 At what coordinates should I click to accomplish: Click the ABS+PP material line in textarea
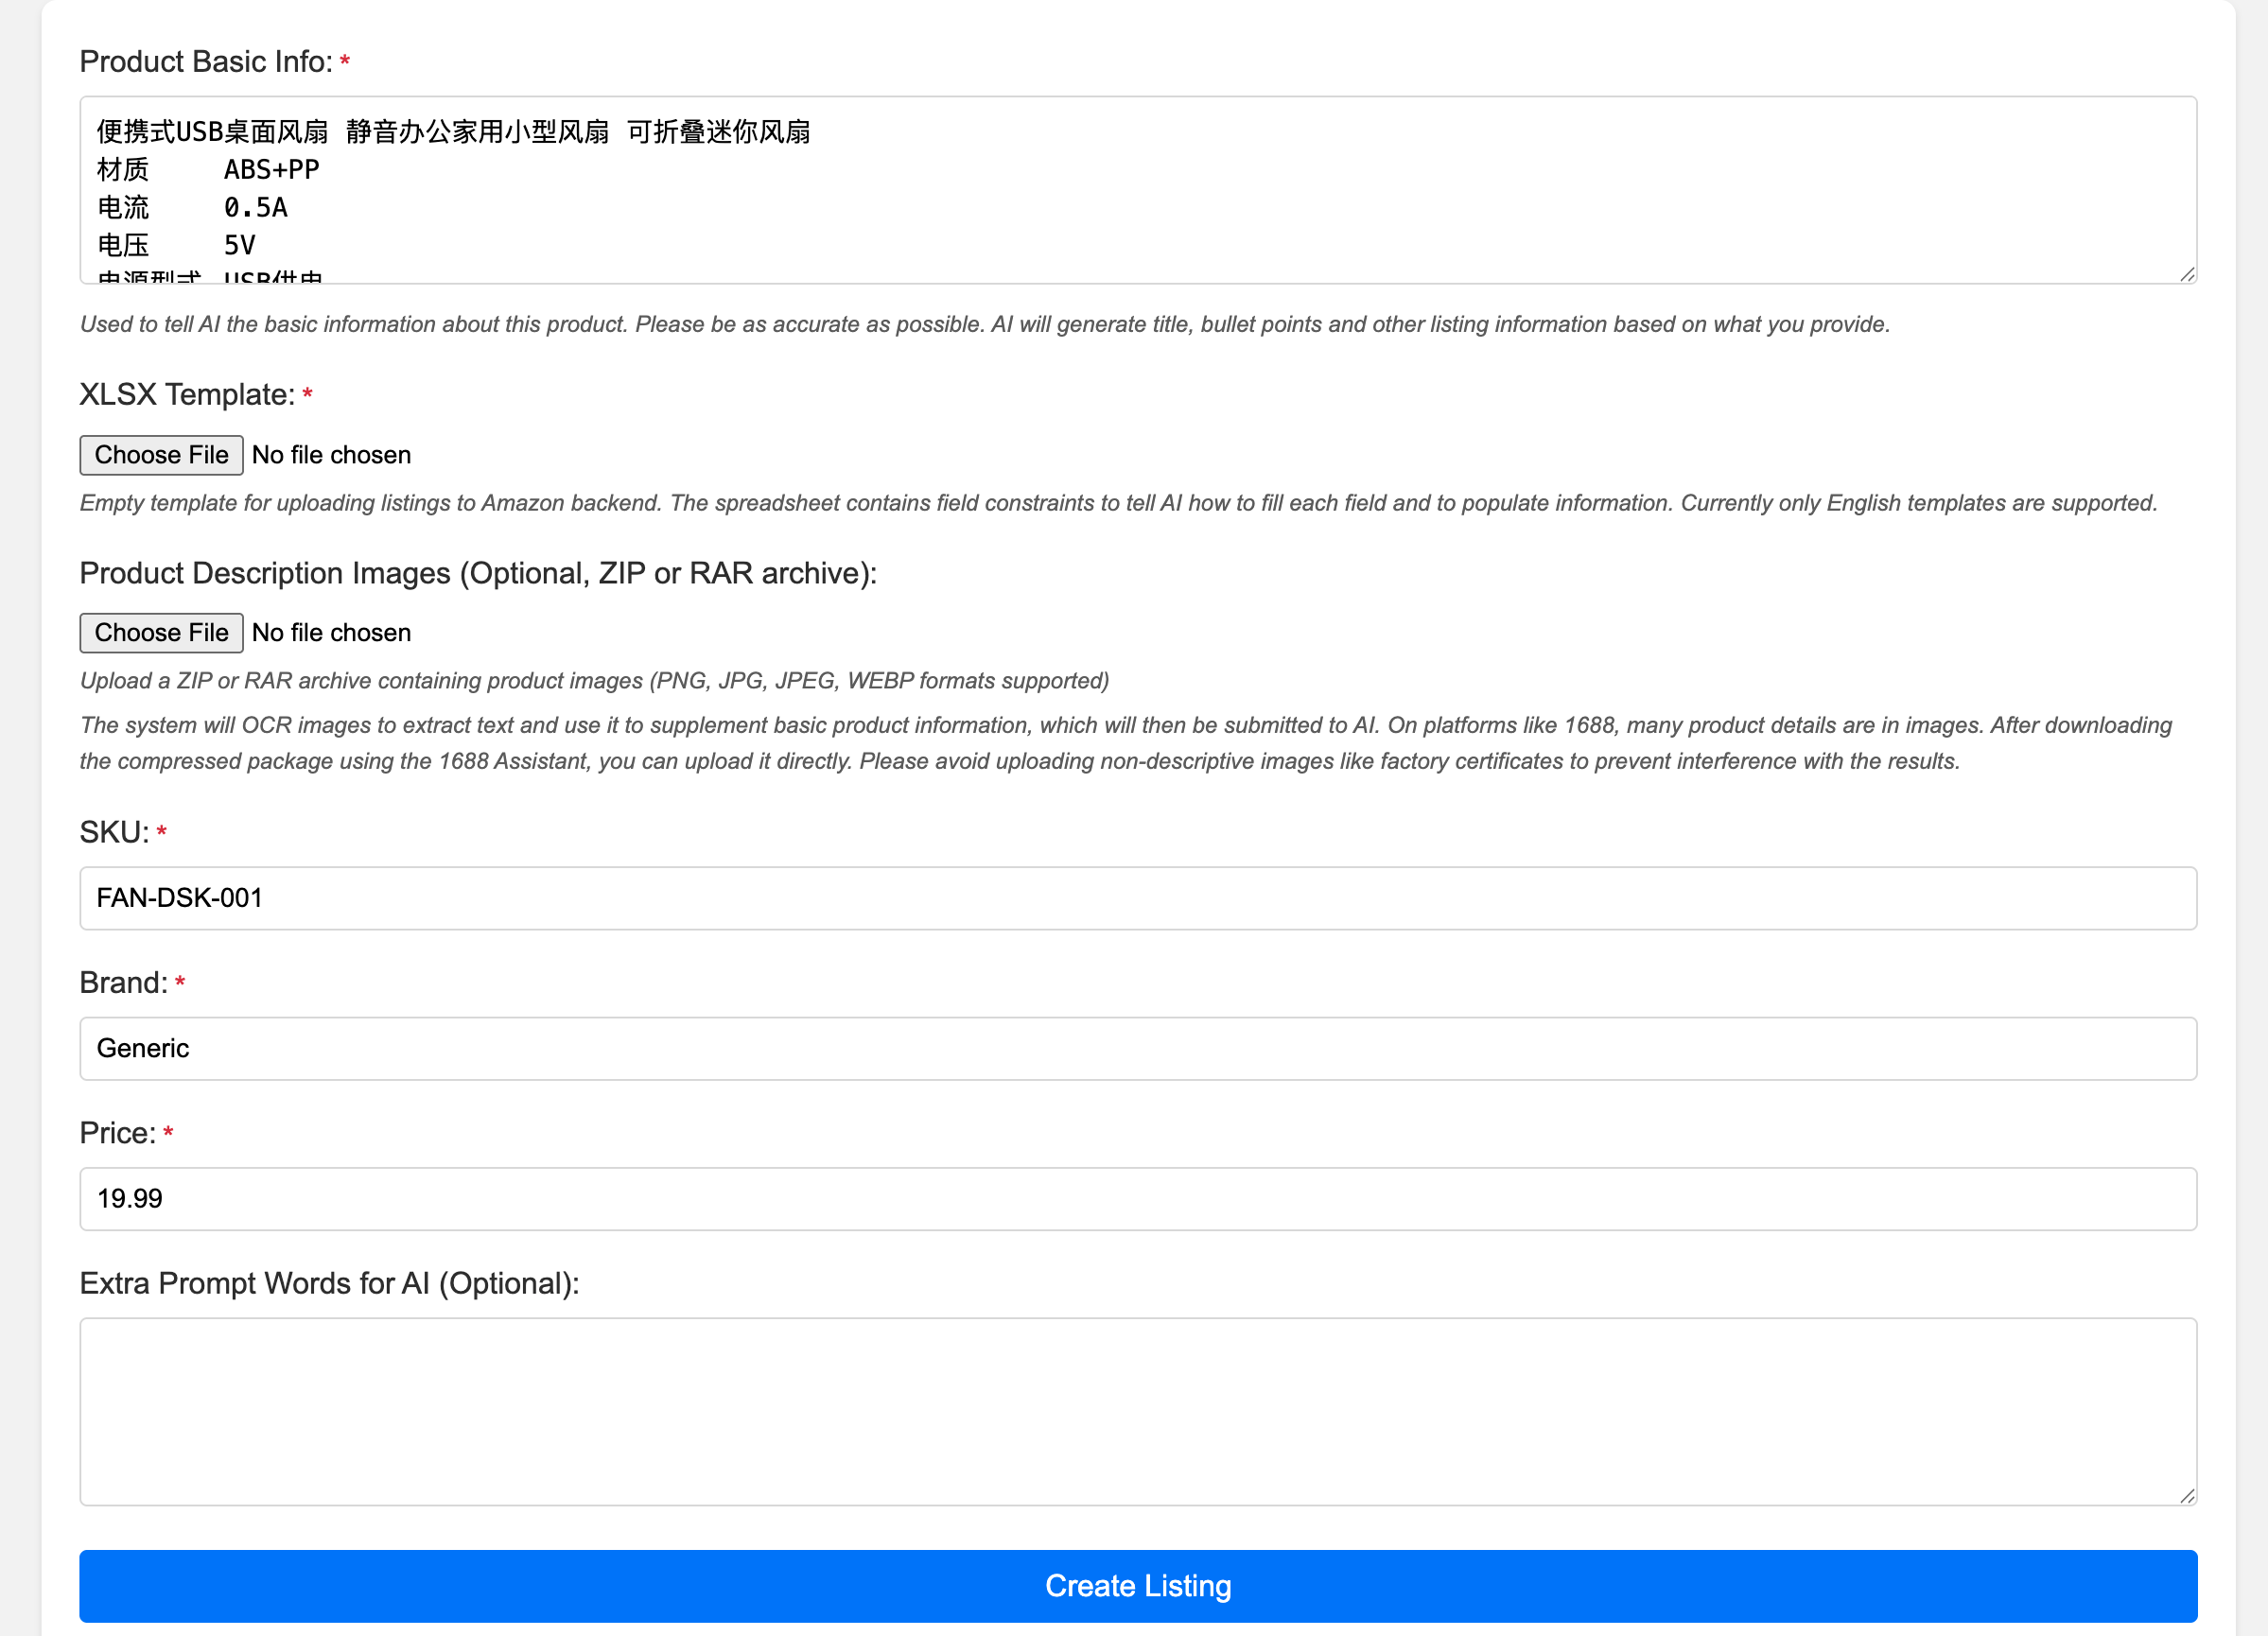point(271,170)
